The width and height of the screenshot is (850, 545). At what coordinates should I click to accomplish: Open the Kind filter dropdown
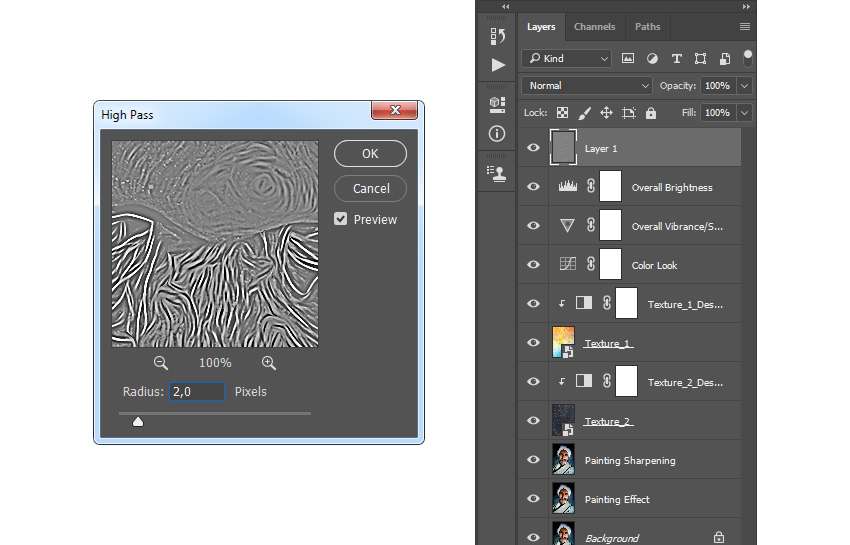tap(567, 59)
